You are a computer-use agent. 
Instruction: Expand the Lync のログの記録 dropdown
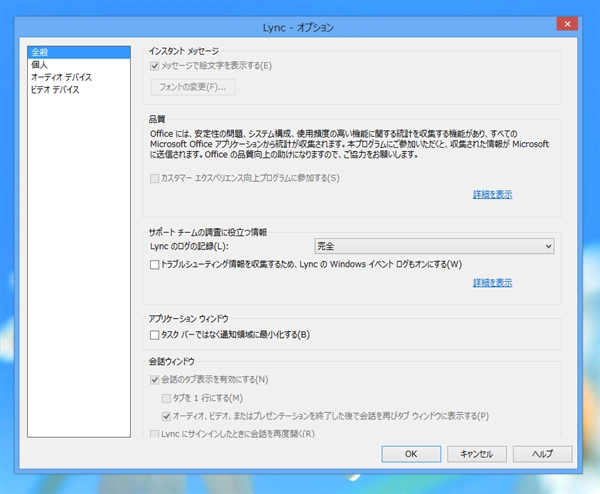click(434, 246)
